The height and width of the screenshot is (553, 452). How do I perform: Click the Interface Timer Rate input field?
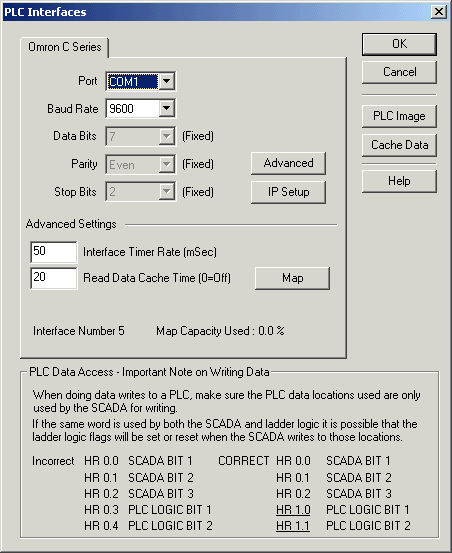point(54,252)
